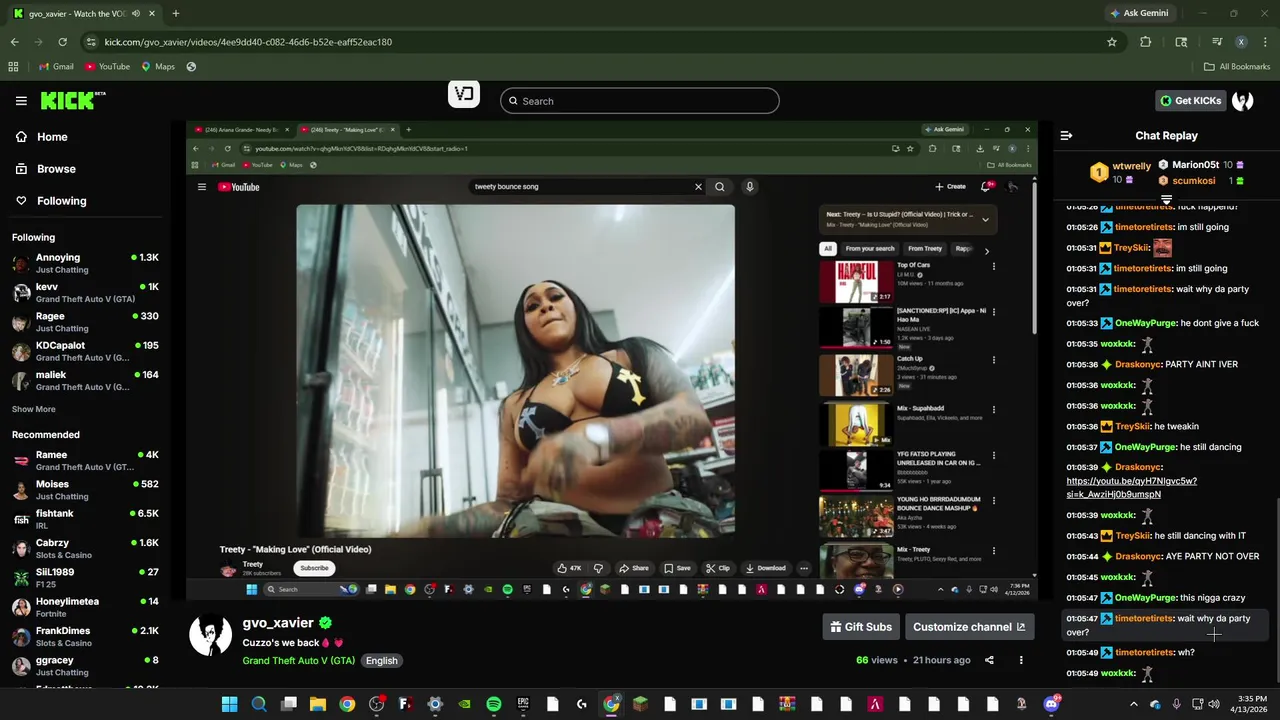Viewport: 1280px width, 720px height.
Task: Open the profile avatar menu on Kick
Action: (1243, 101)
